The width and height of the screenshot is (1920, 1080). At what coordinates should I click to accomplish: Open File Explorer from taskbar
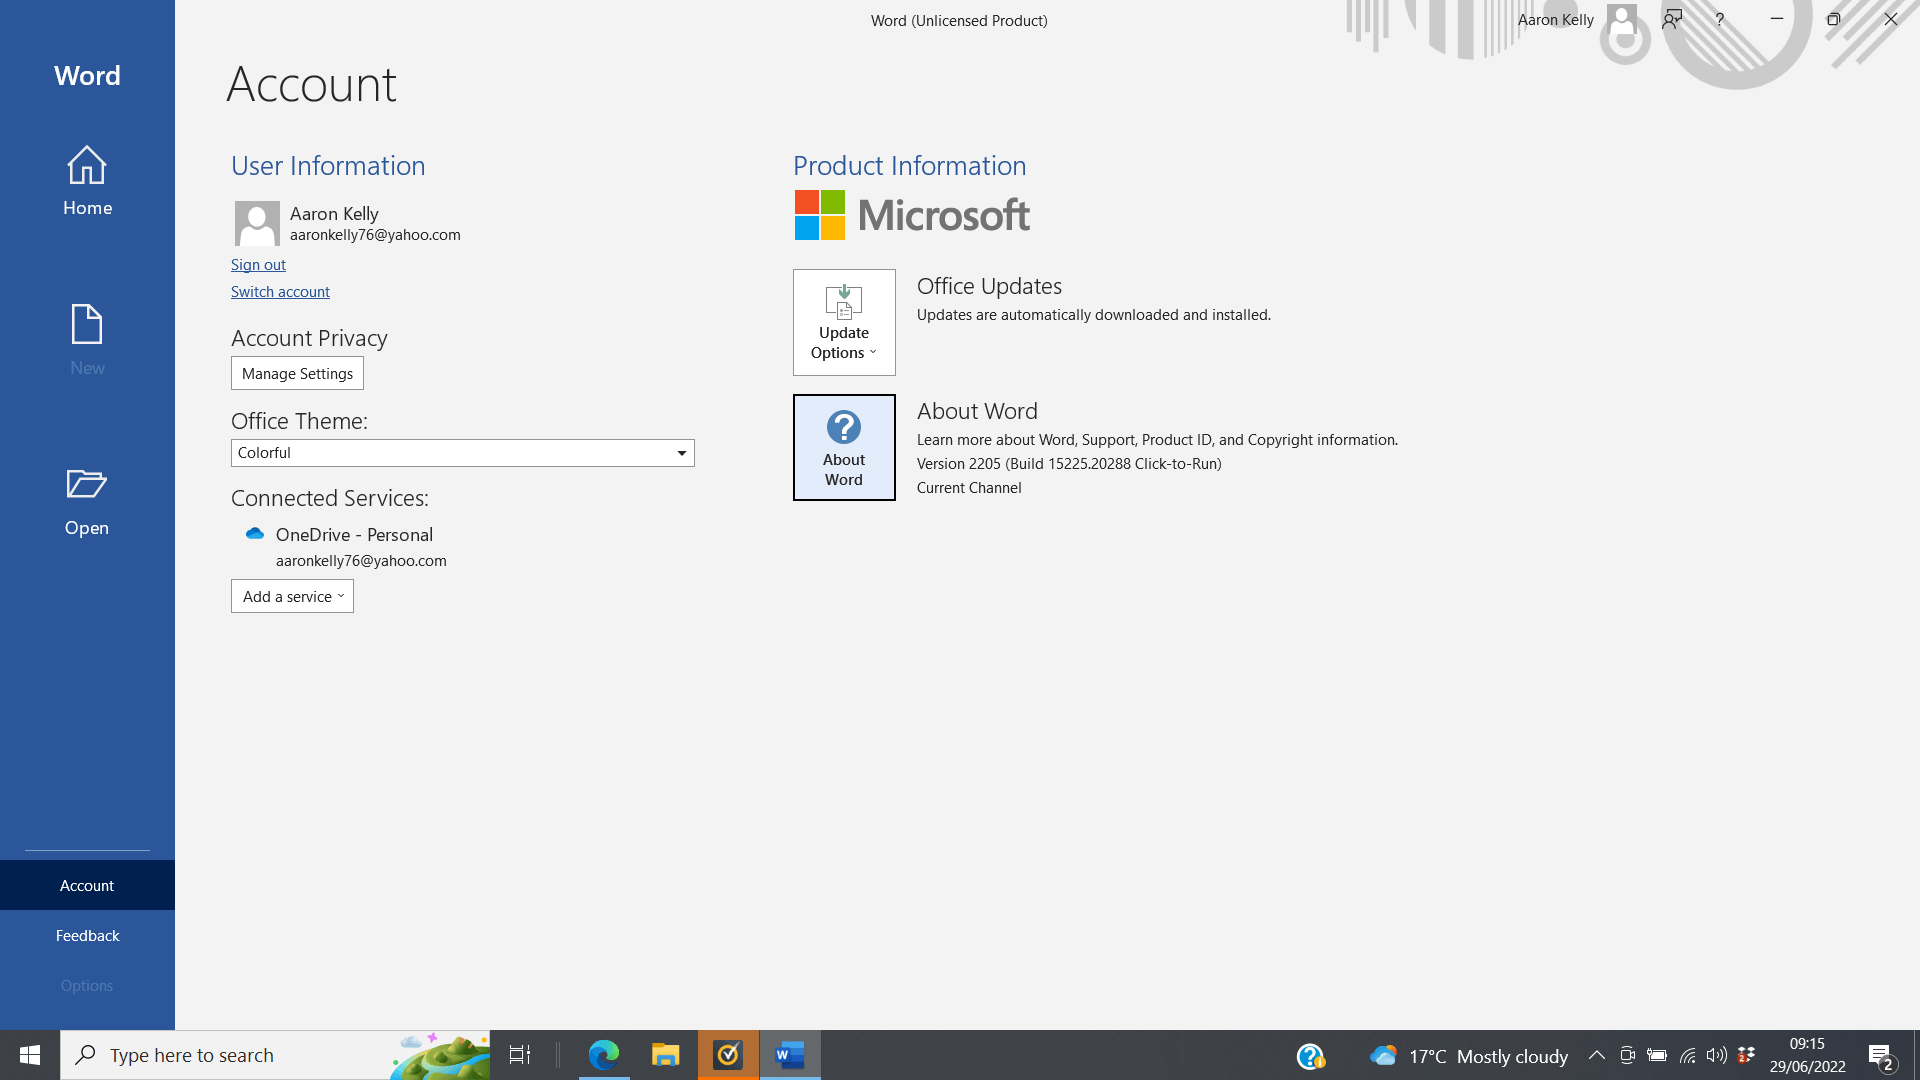point(666,1055)
